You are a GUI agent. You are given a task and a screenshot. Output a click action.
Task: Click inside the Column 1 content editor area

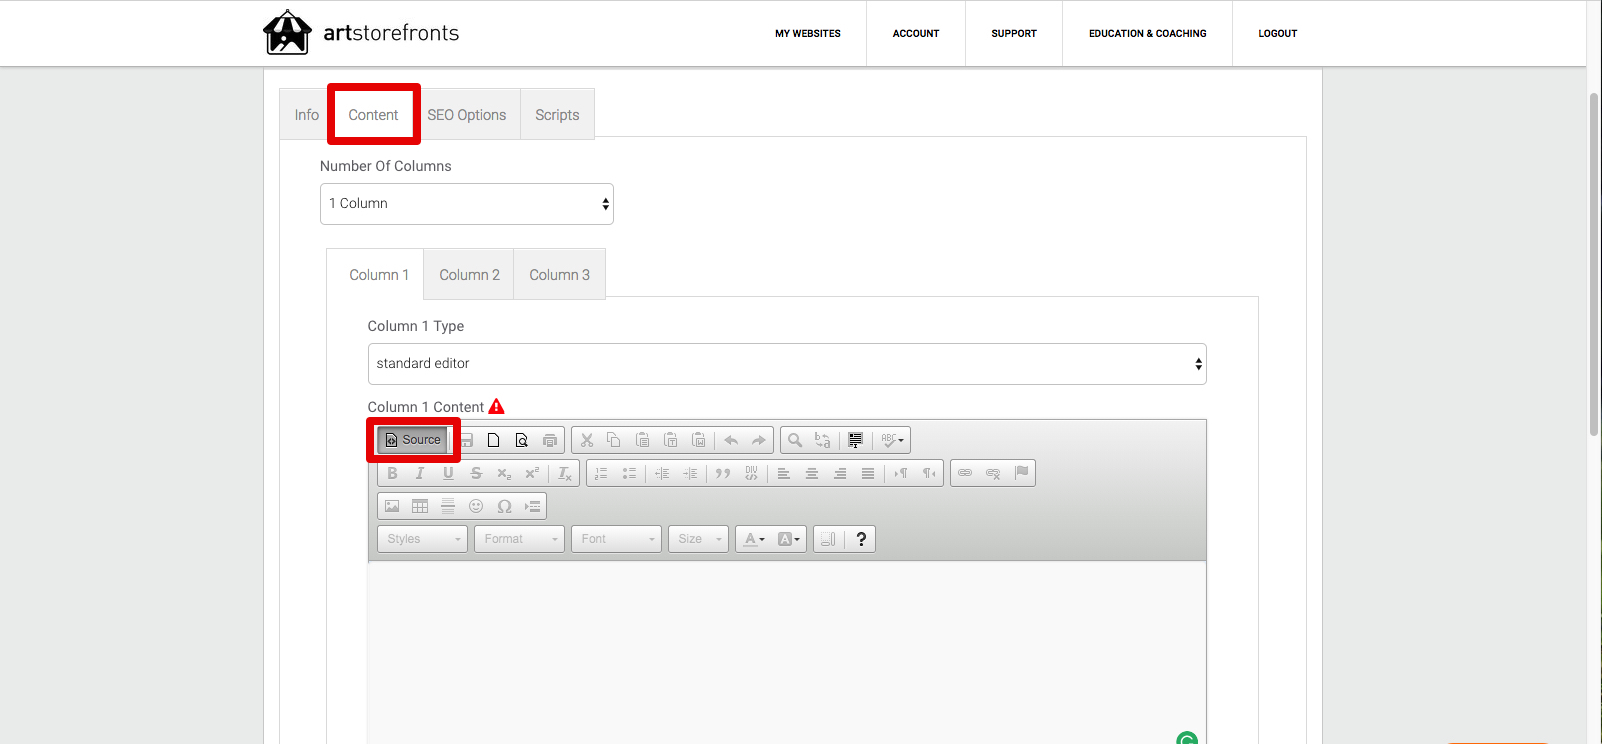click(787, 650)
